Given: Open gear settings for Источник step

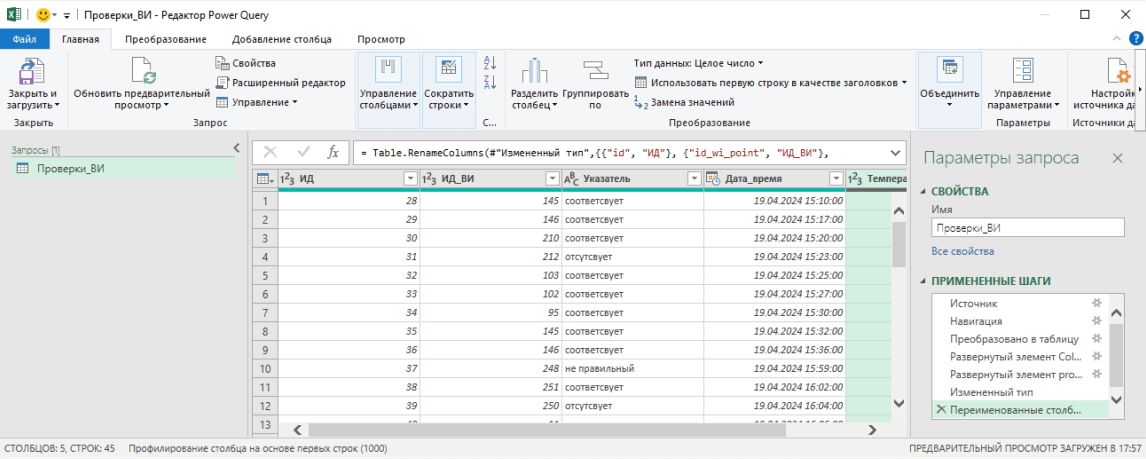Looking at the screenshot, I should [x=1096, y=303].
